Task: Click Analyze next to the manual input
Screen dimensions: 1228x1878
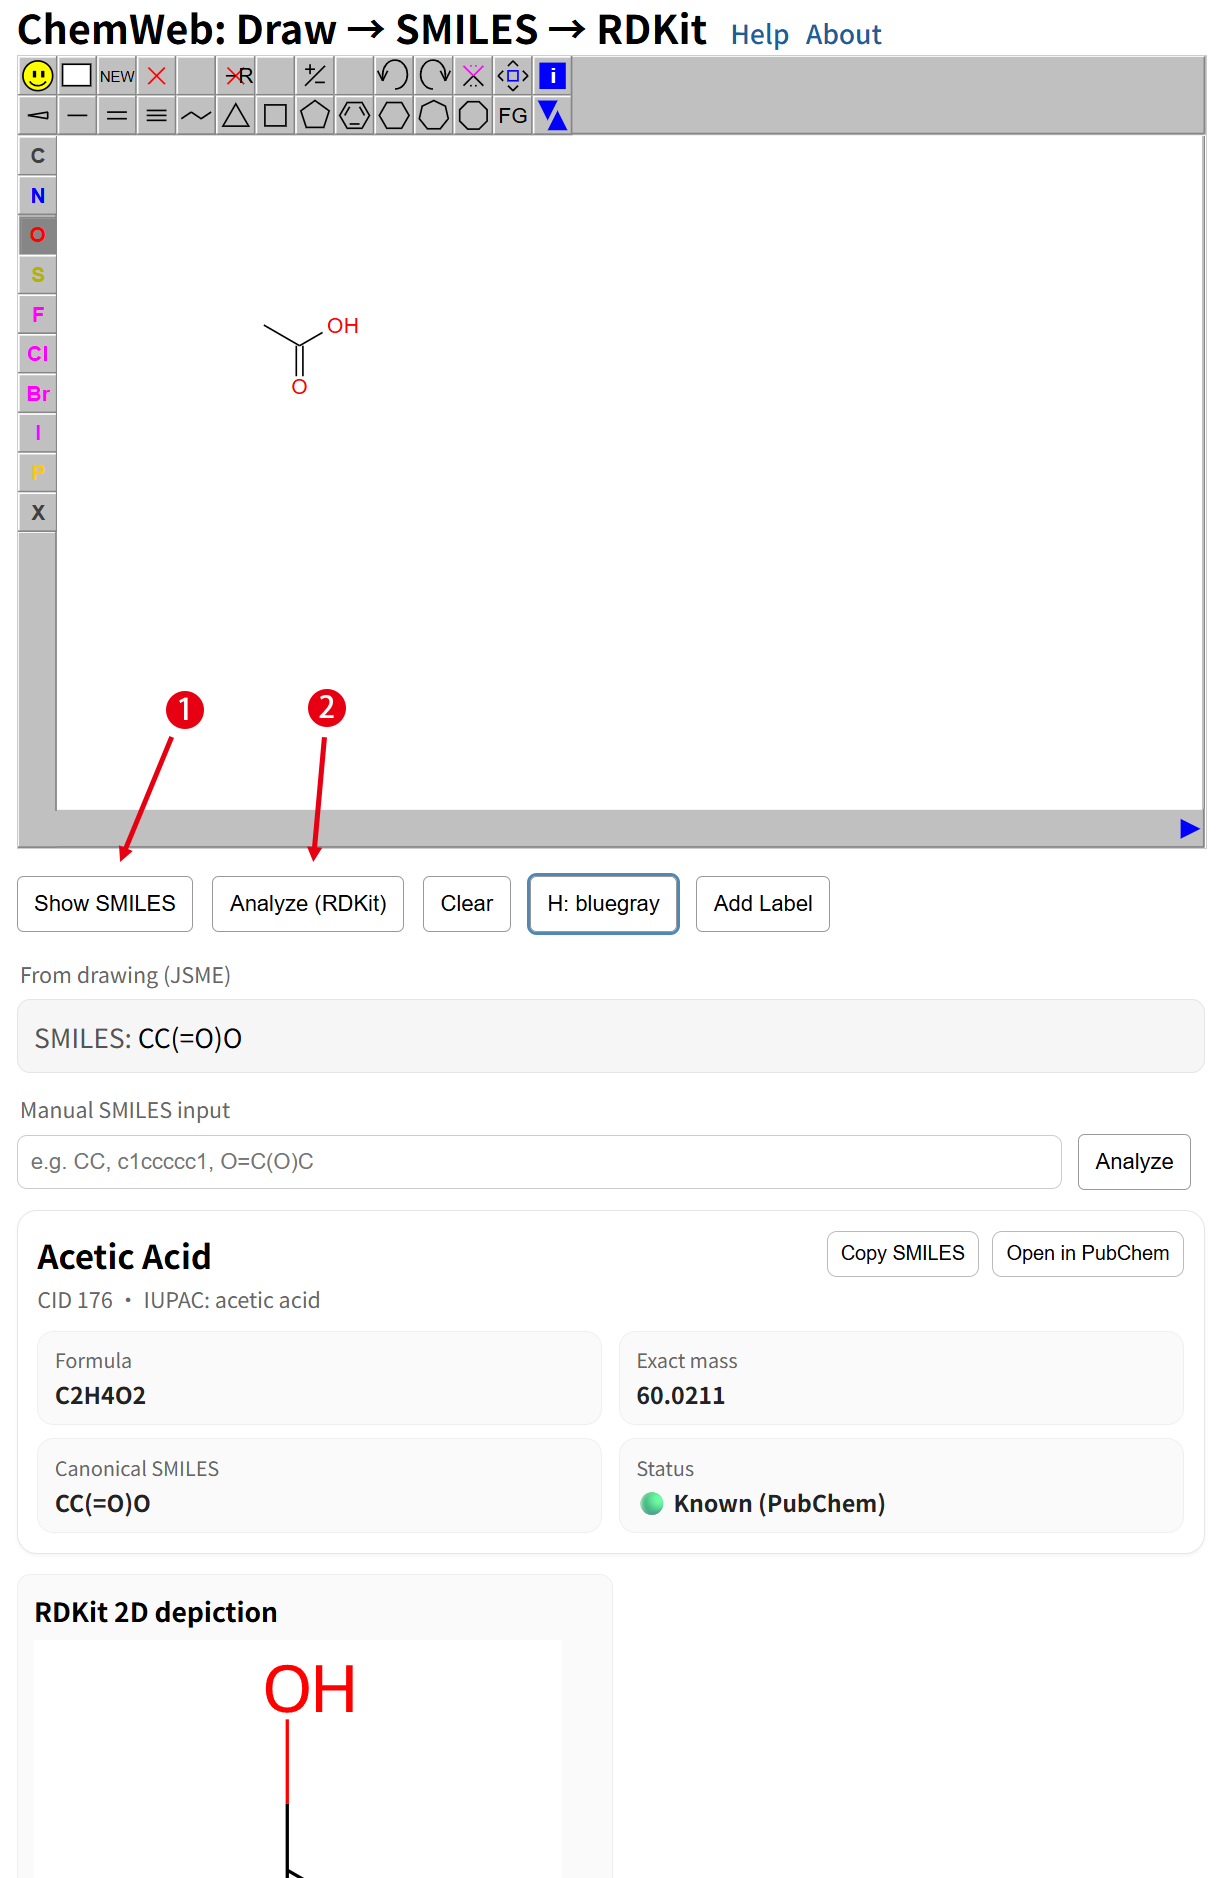Action: pyautogui.click(x=1134, y=1162)
